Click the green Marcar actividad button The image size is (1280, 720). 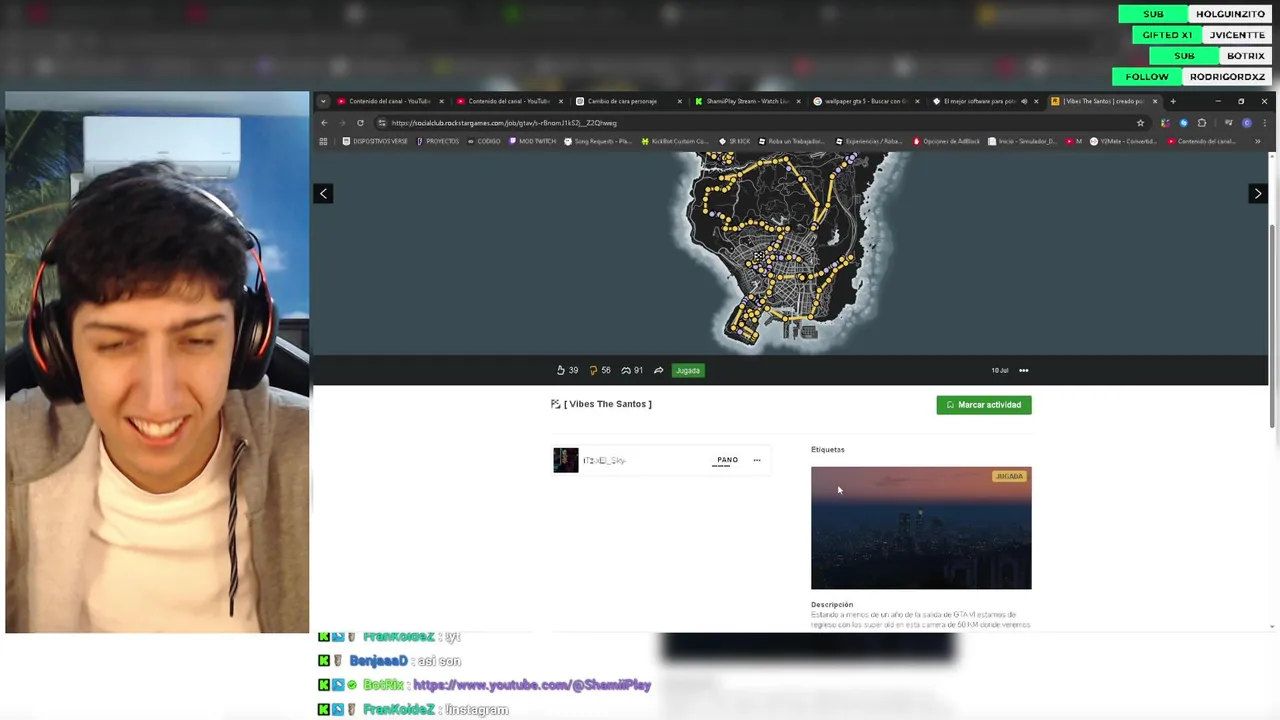tap(984, 405)
